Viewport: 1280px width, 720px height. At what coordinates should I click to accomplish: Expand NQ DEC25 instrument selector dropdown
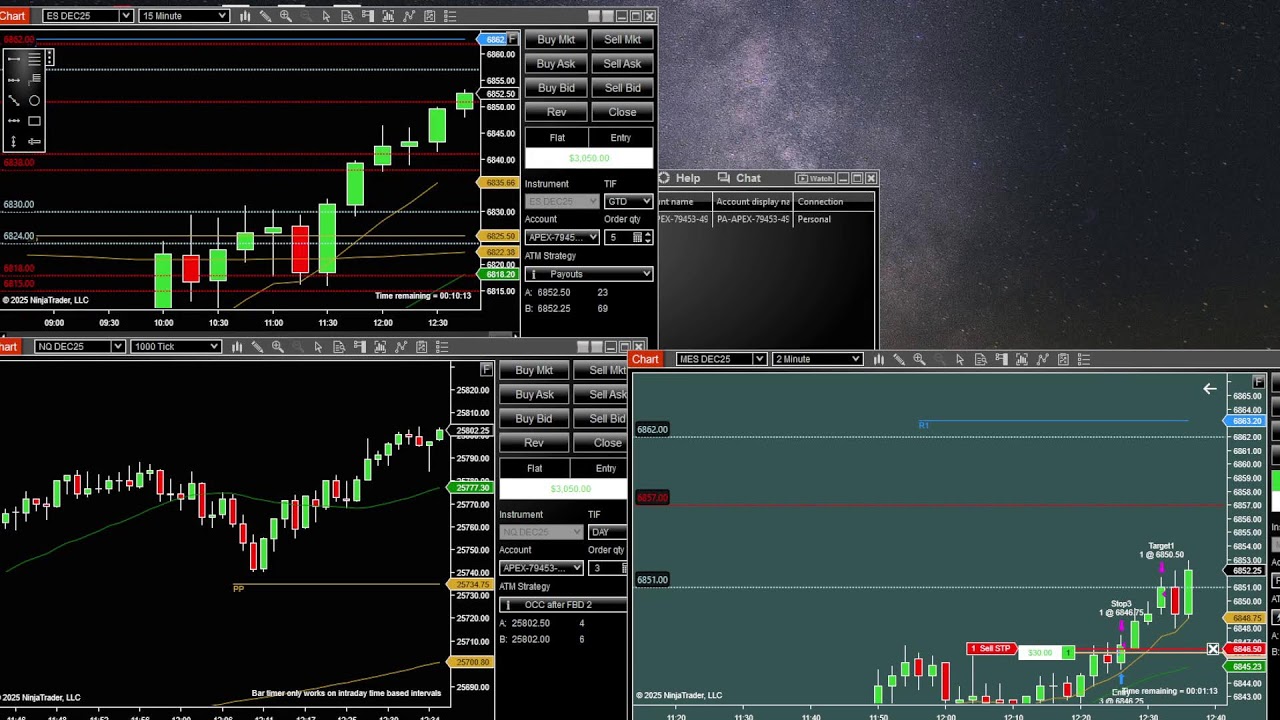coord(117,347)
